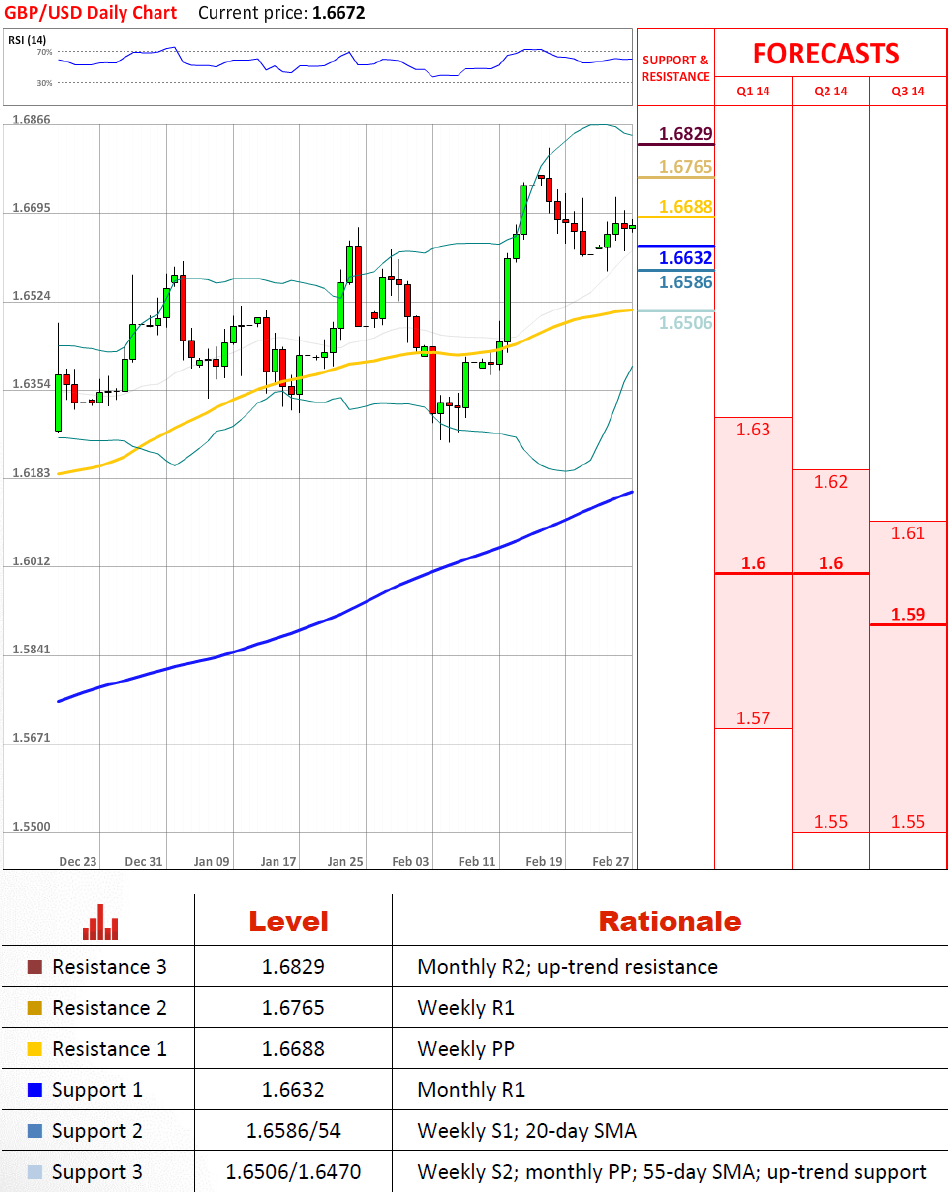
Task: Select the Resistance 2 row label
Action: (109, 1008)
